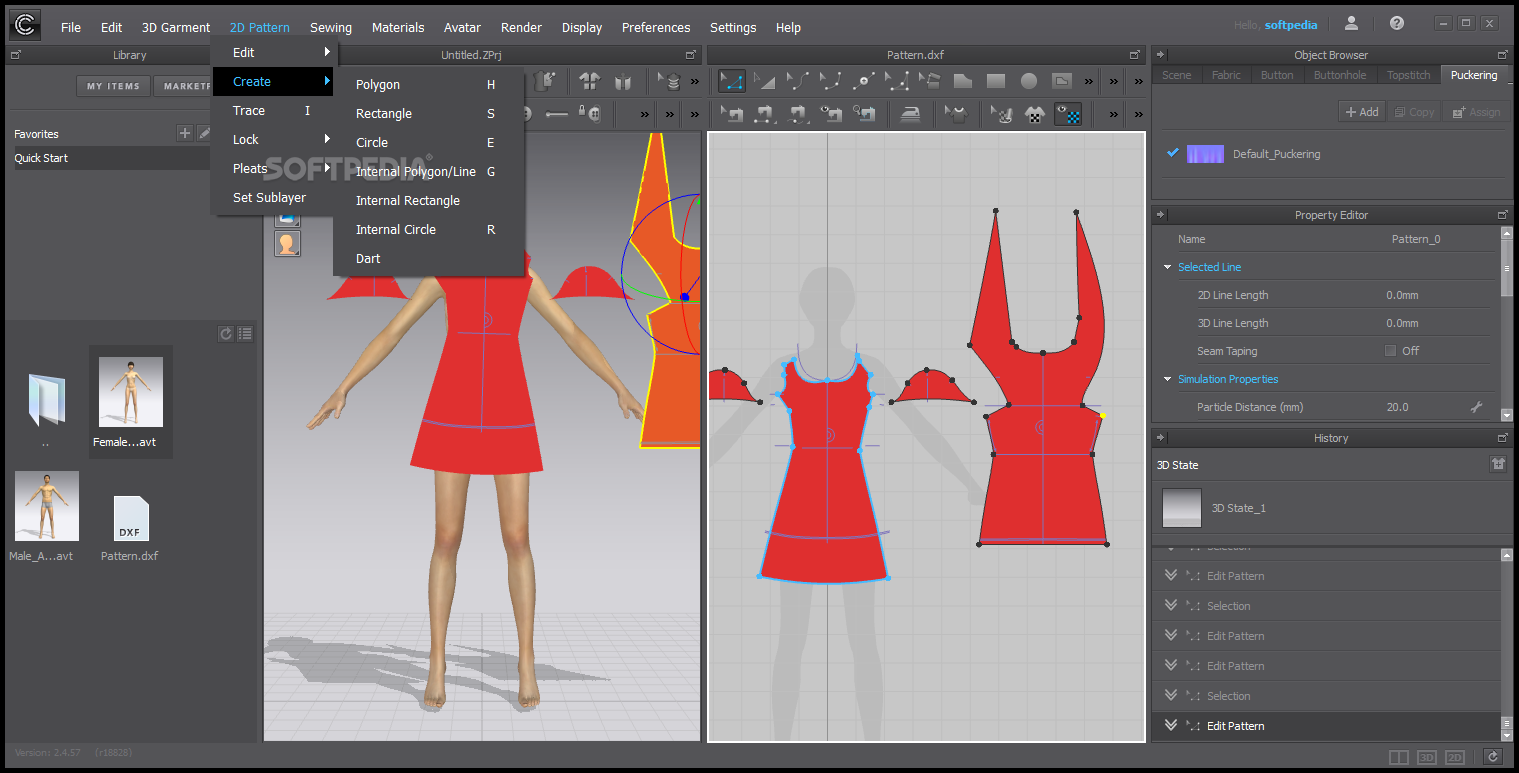Select the Edit Curvature tool
Viewport: 1519px width, 773px height.
click(797, 81)
